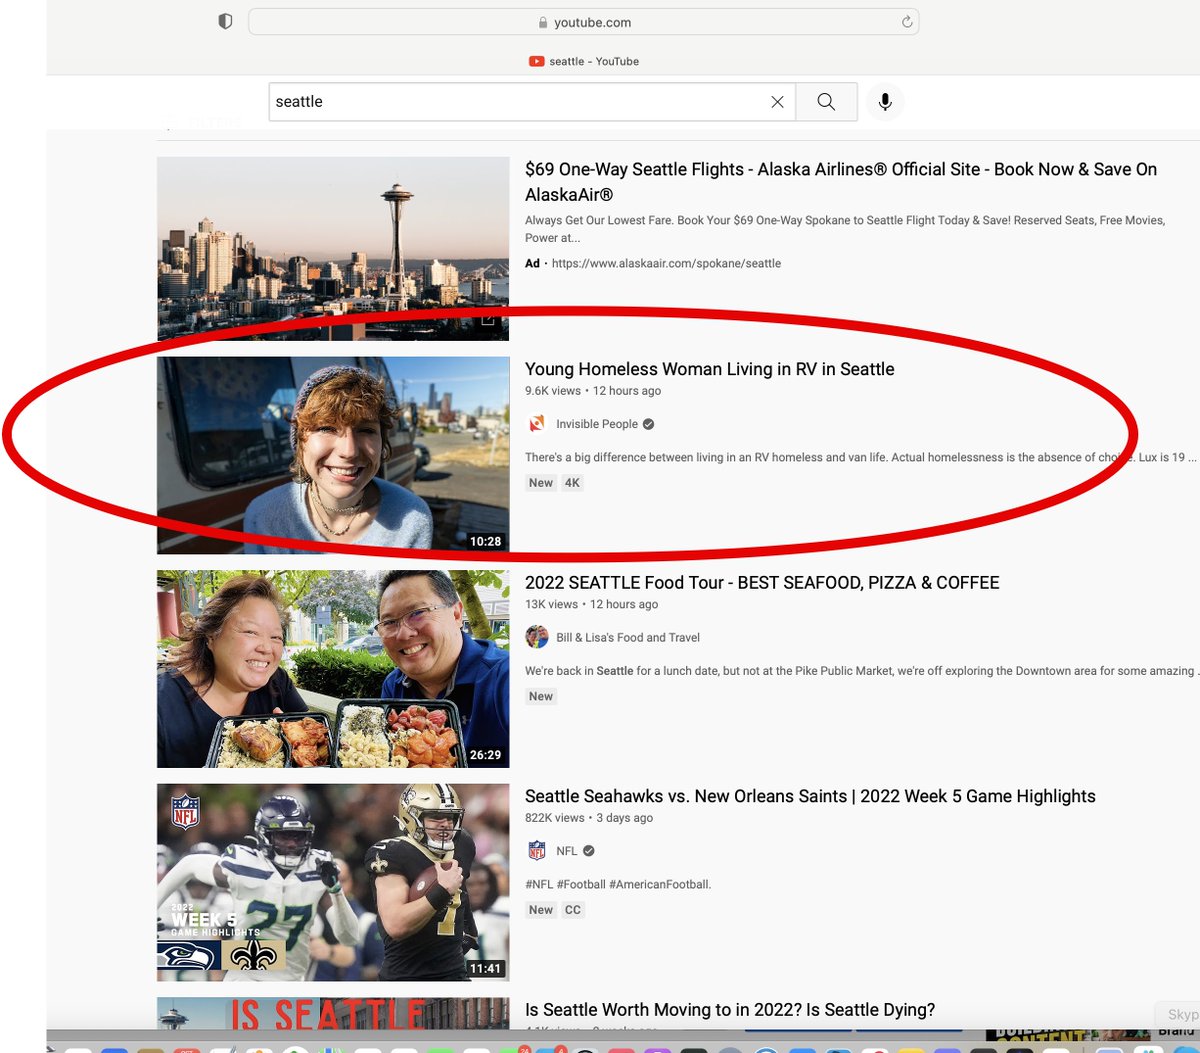
Task: Open 'Seattle Seahawks vs. New Orleans Saints' title
Action: (810, 796)
